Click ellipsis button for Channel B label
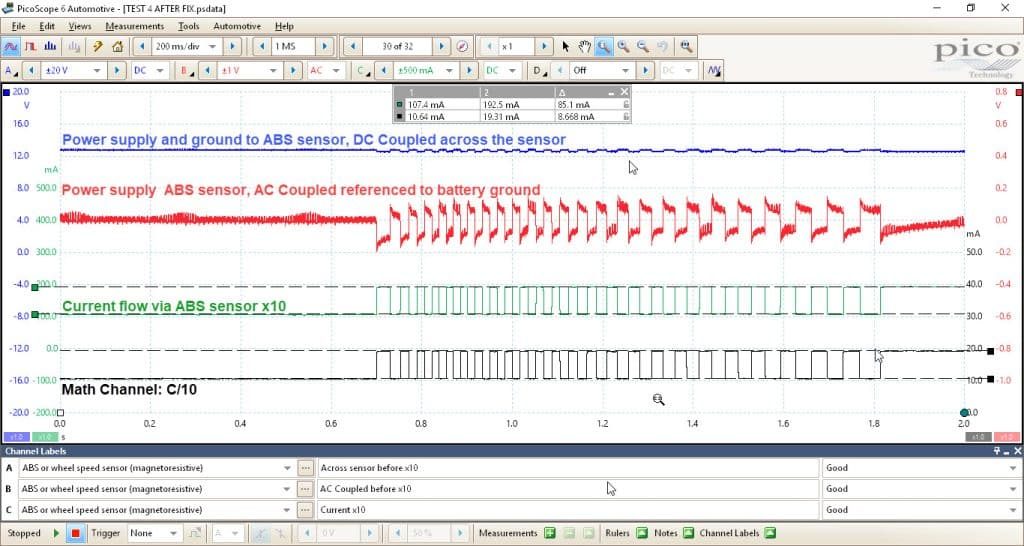The width and height of the screenshot is (1024, 546). pyautogui.click(x=305, y=489)
